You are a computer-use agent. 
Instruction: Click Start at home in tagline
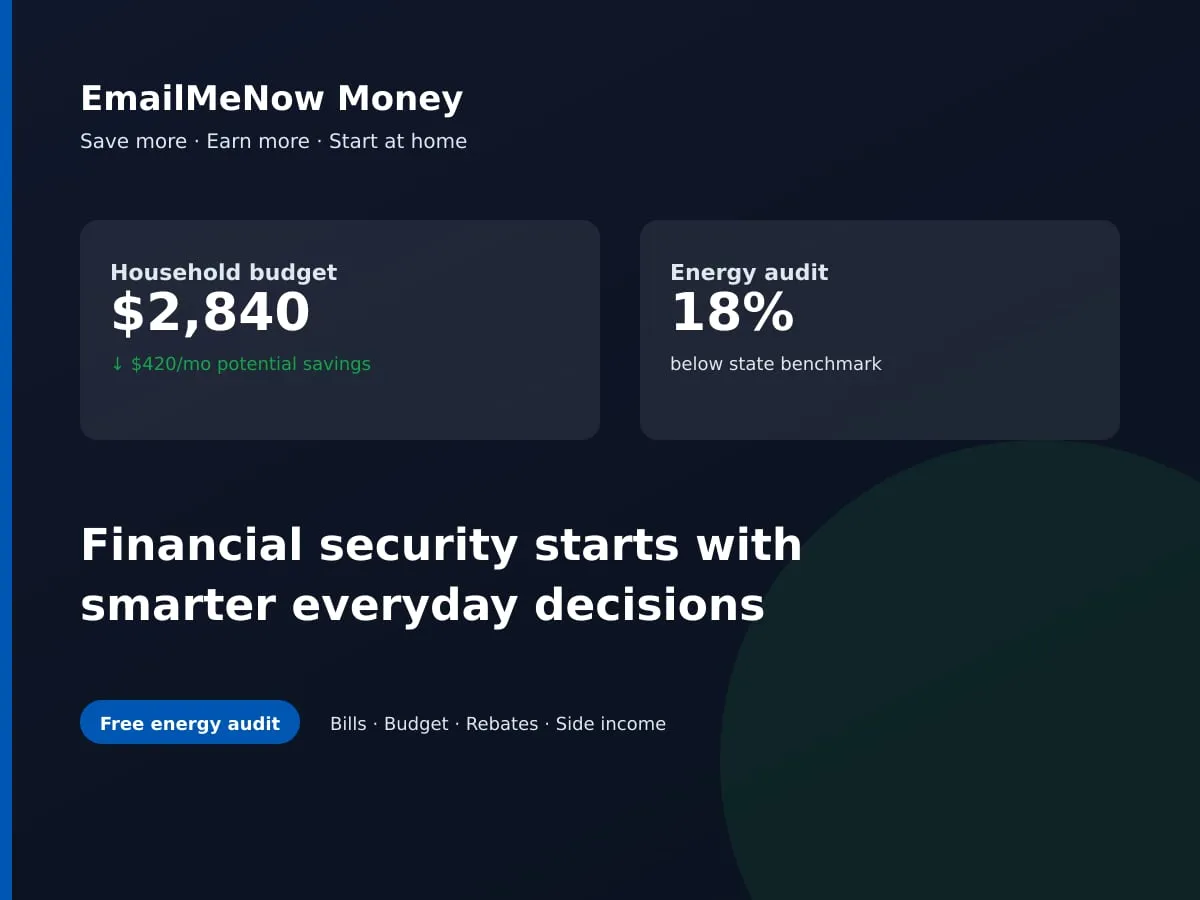point(398,141)
